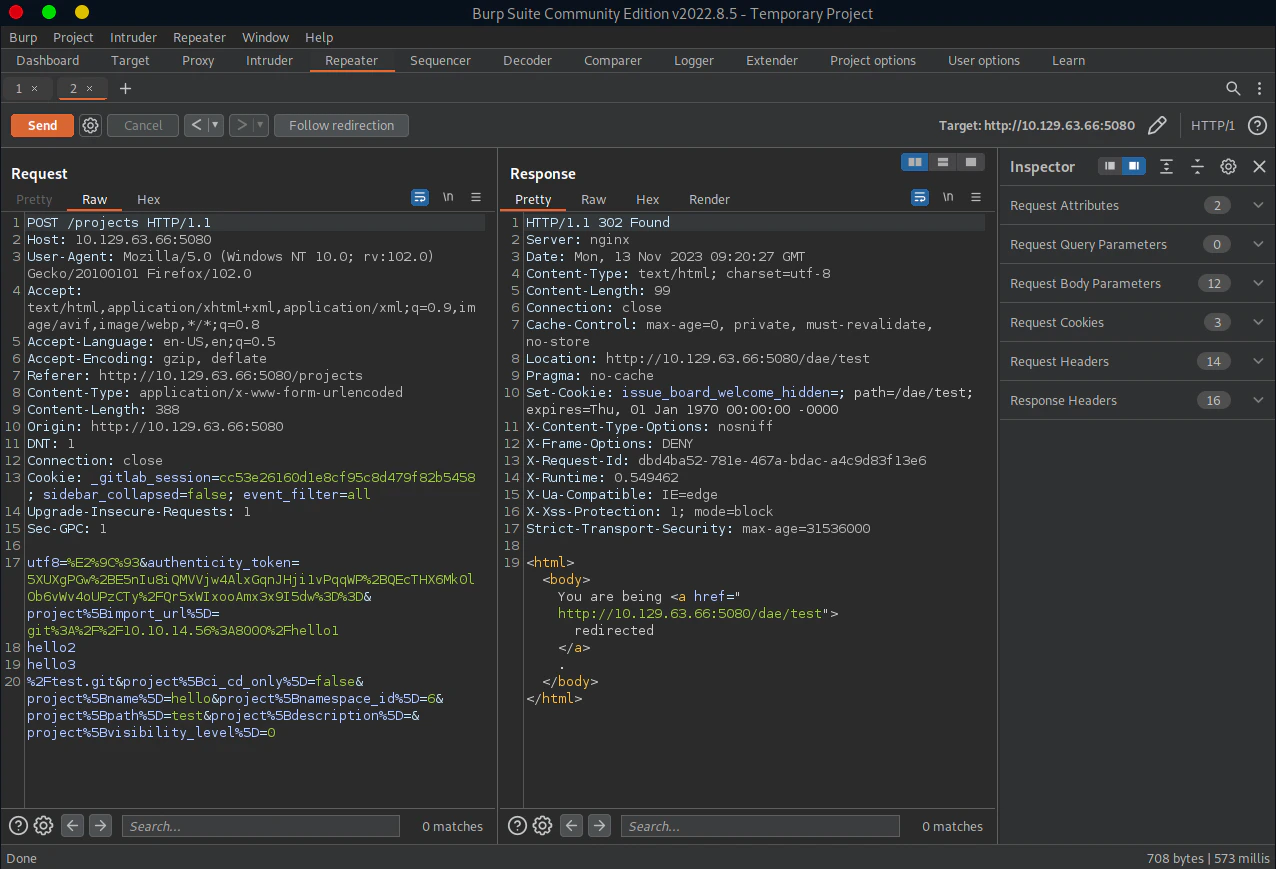
Task: Click the HTTP/1 protocol label
Action: coord(1213,125)
